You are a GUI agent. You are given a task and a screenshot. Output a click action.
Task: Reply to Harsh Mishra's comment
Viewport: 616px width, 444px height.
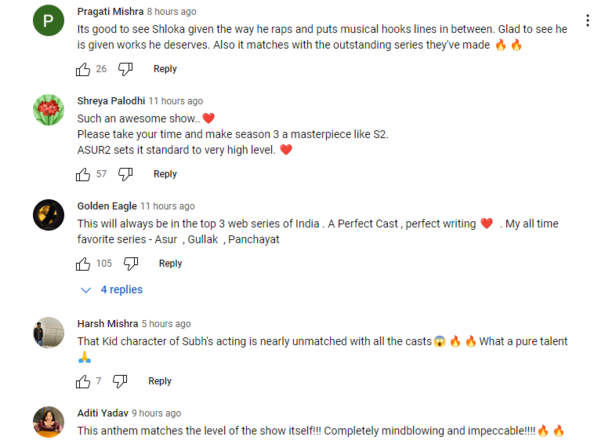tap(160, 381)
